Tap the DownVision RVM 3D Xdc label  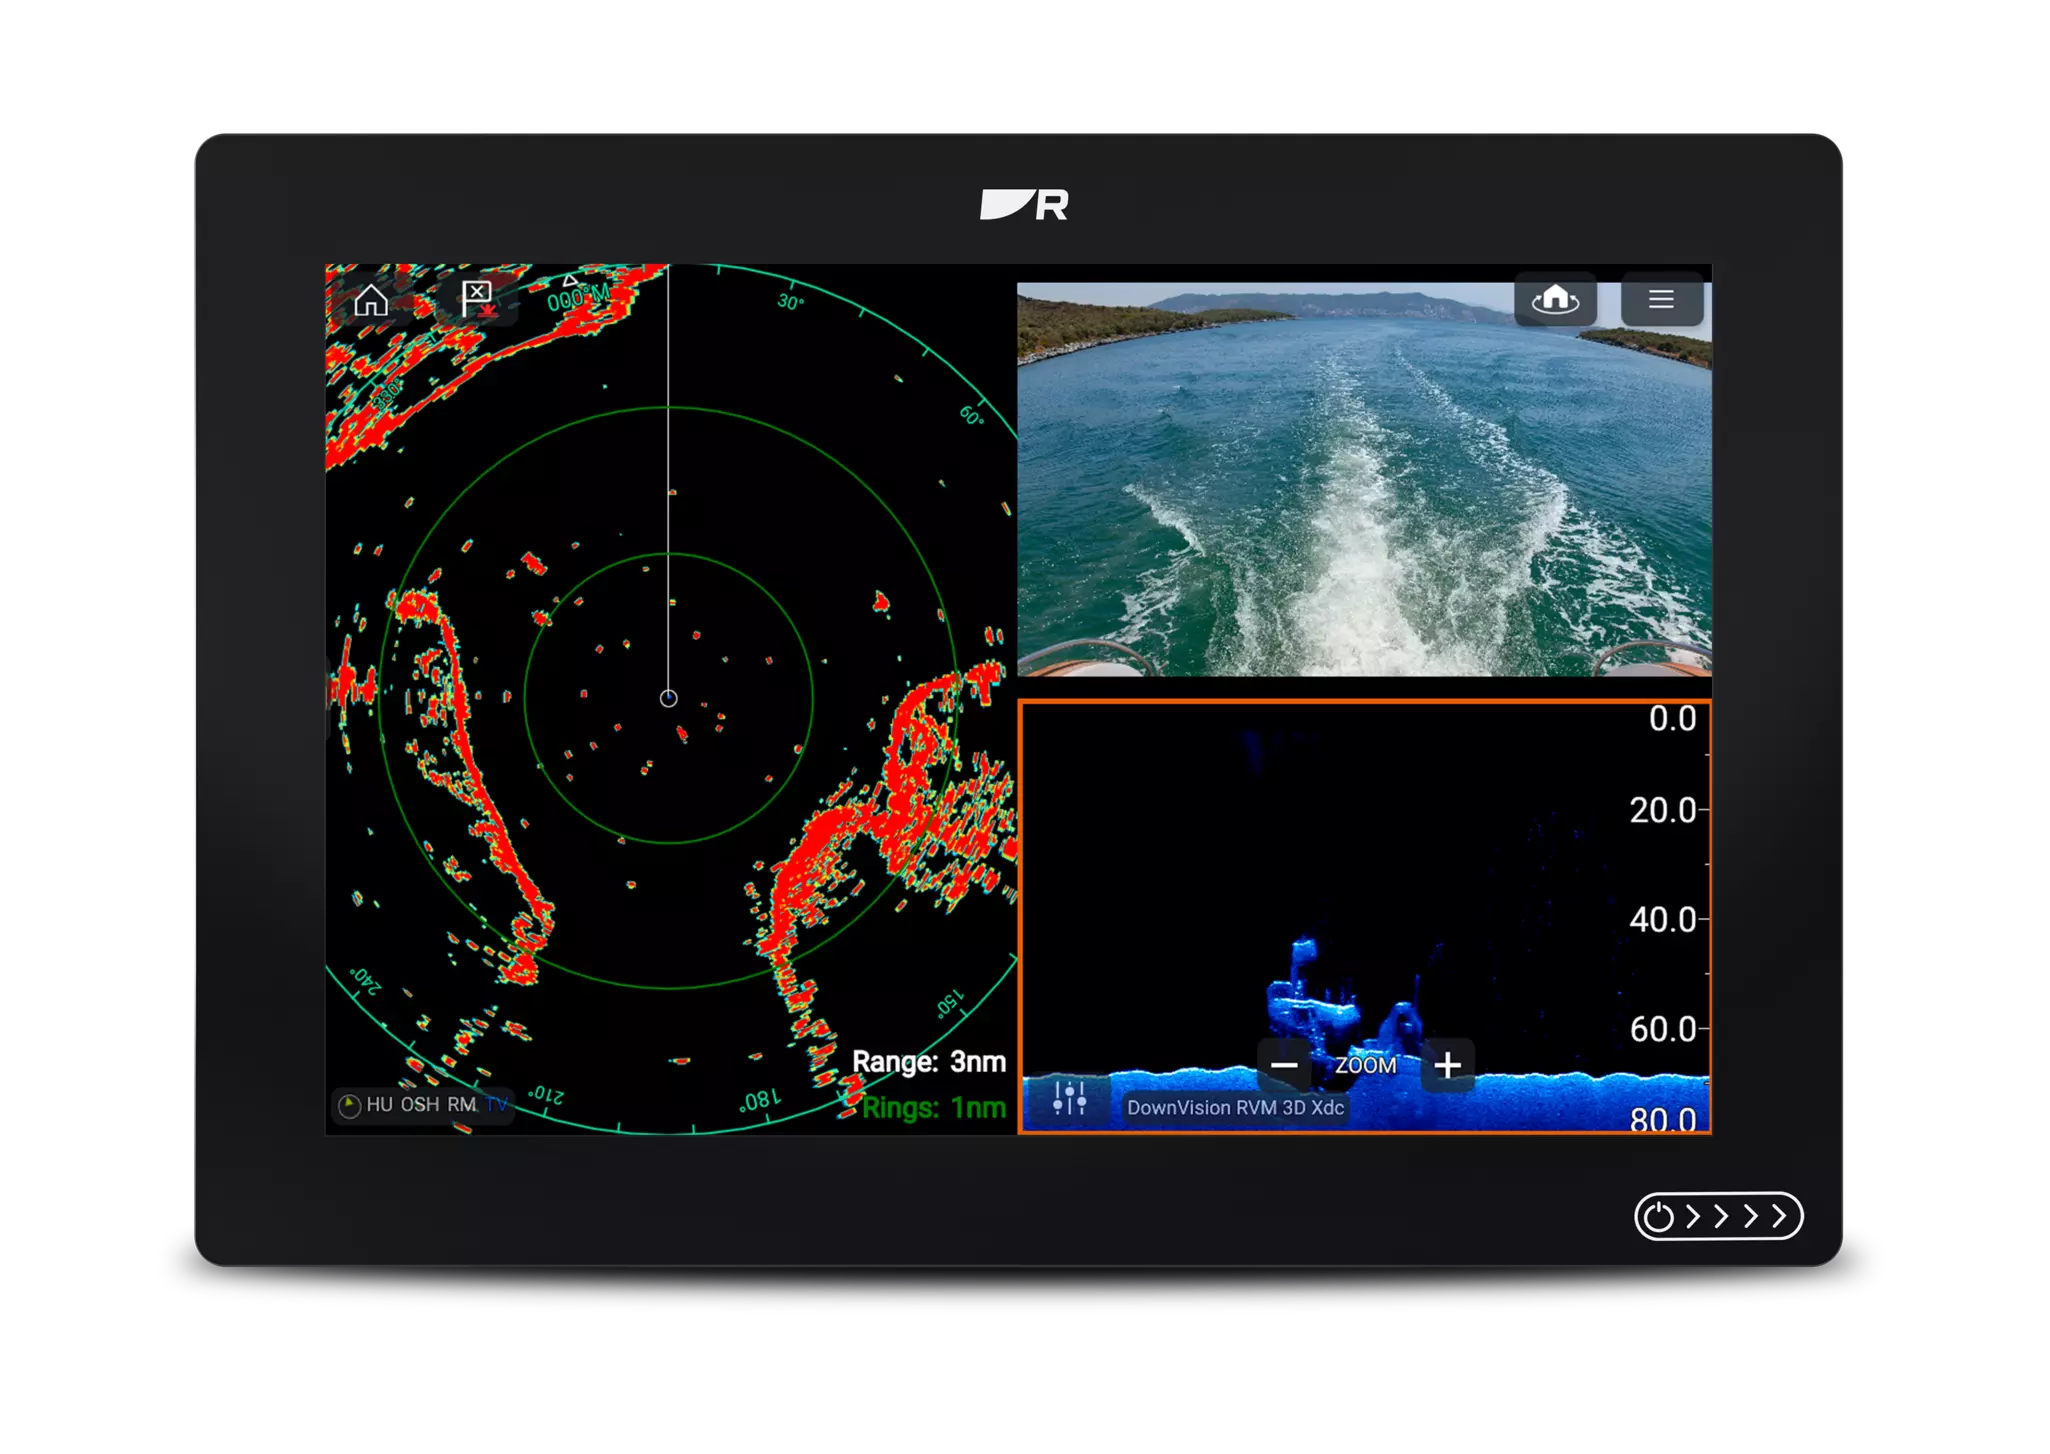point(1236,1108)
